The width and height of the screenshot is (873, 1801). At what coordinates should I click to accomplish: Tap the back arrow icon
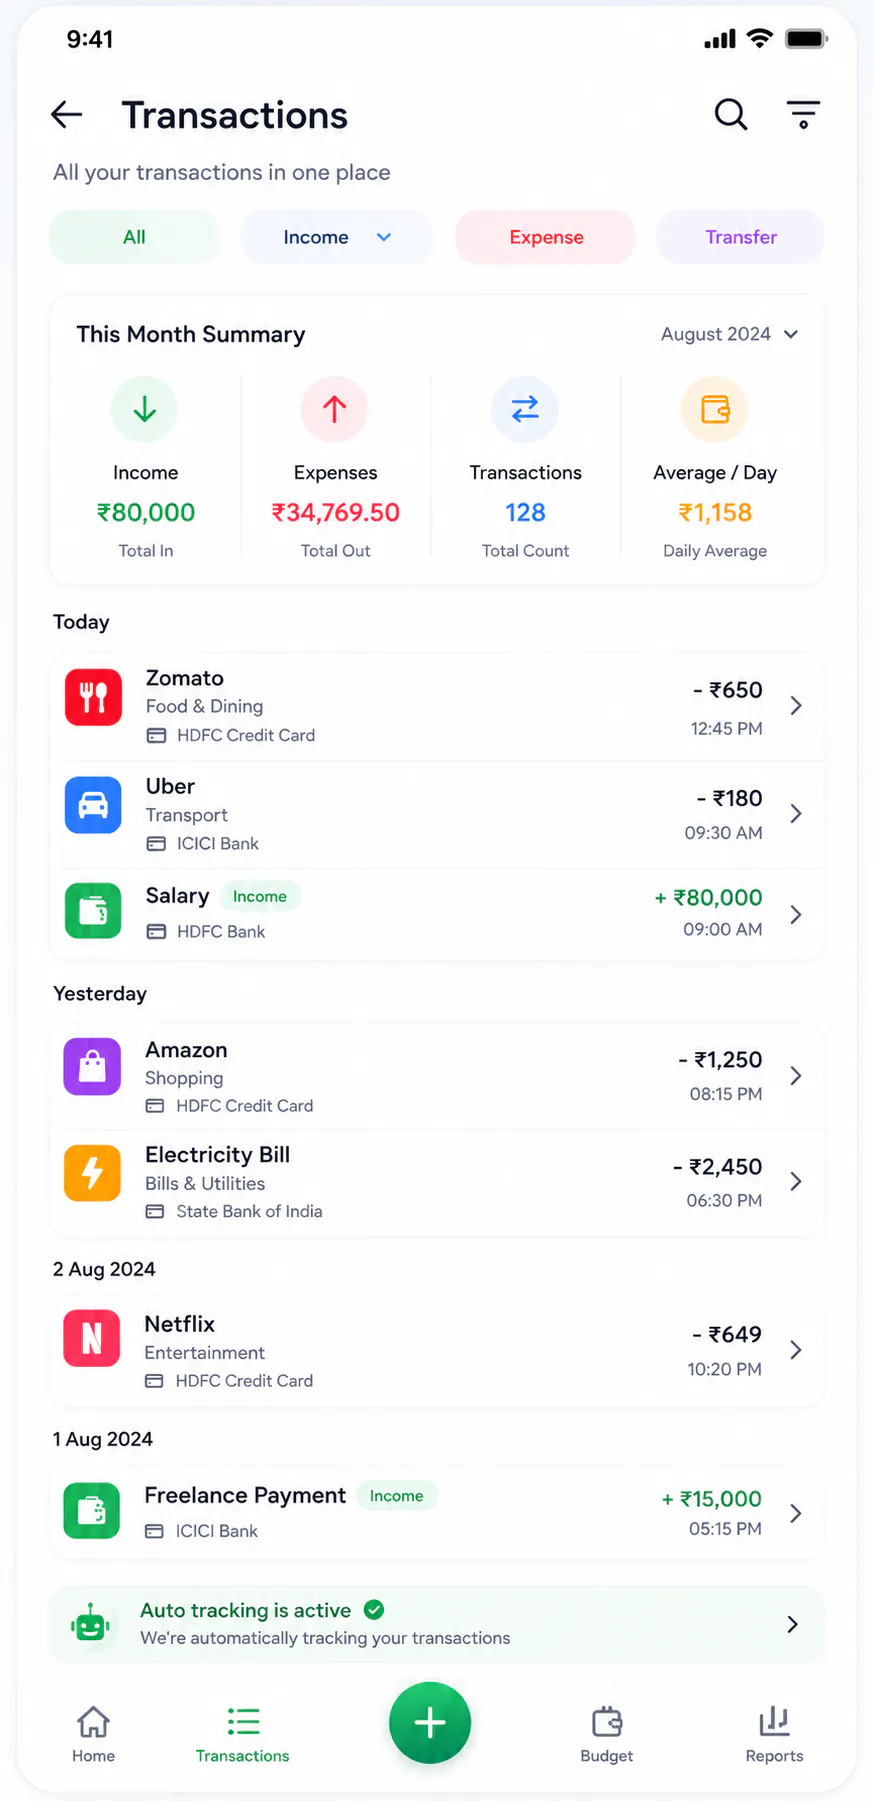click(x=67, y=115)
